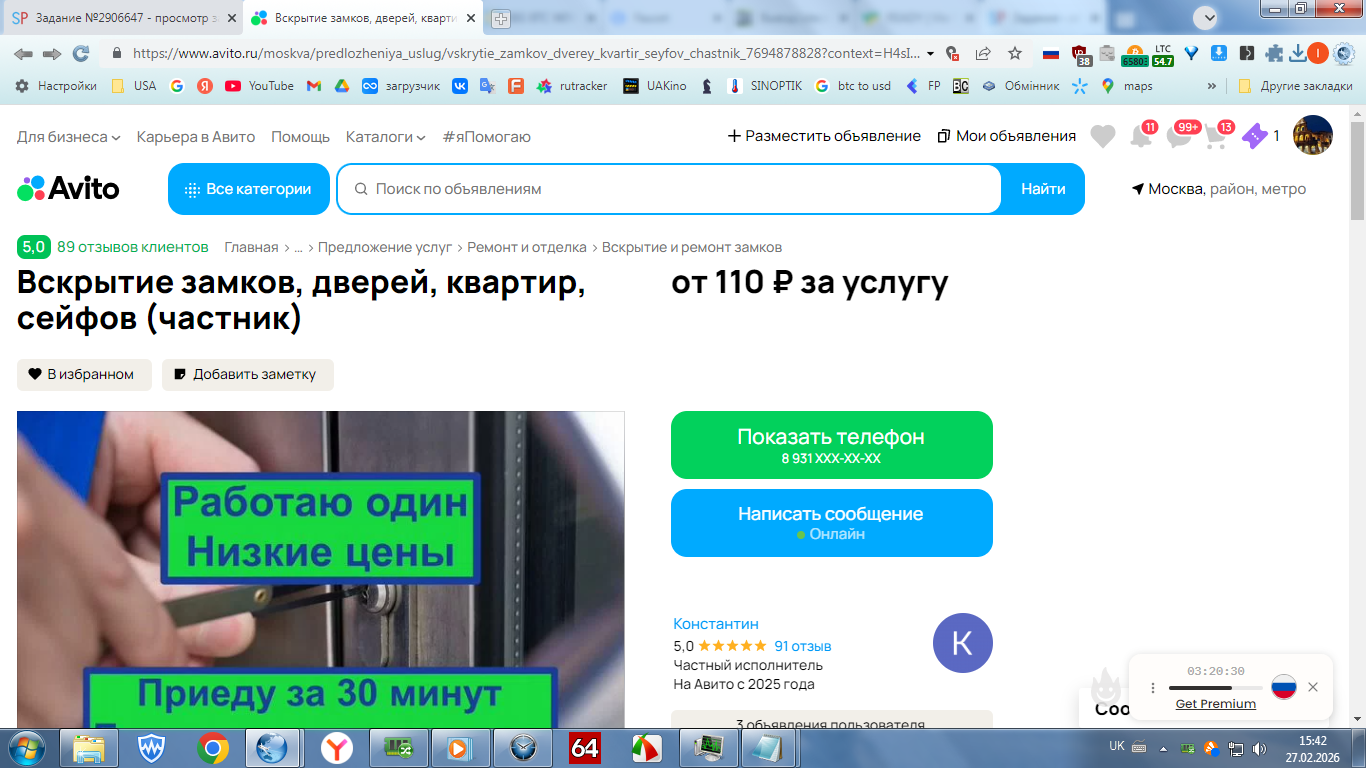Screen dimensions: 1366x768
Task: Click Показать телефон button
Action: point(832,445)
